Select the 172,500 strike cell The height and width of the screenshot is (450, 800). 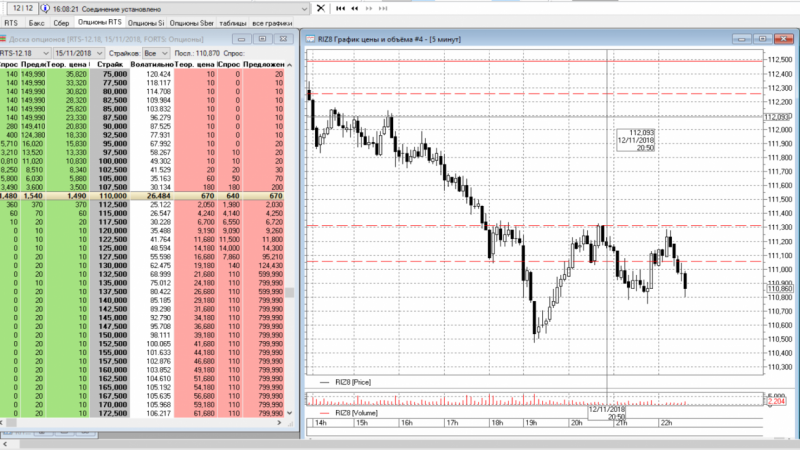tap(110, 413)
